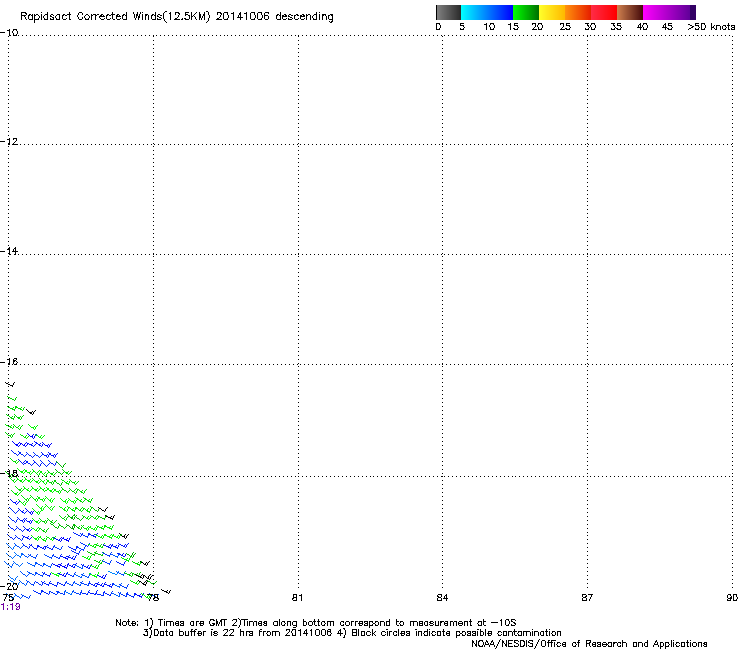
Task: Click the legend tick label 45
Action: (667, 27)
